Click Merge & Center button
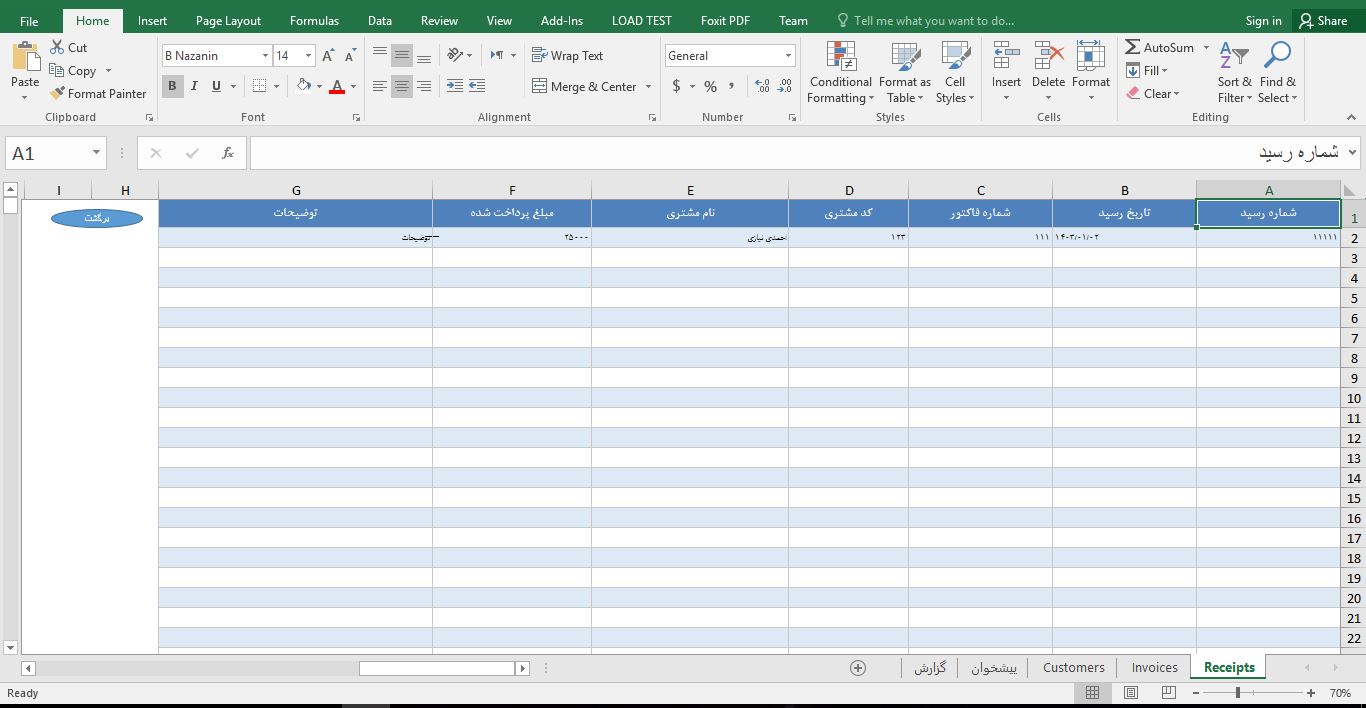1366x708 pixels. pyautogui.click(x=584, y=87)
